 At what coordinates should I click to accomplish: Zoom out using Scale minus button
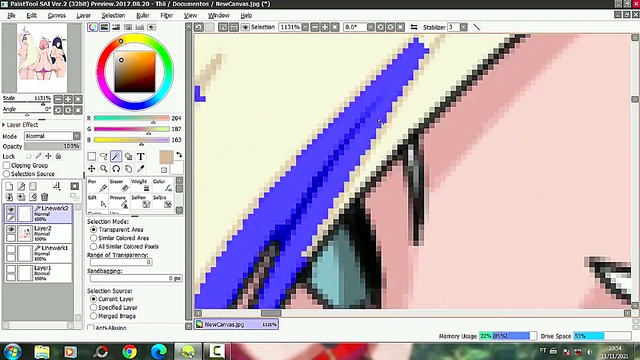coord(58,99)
